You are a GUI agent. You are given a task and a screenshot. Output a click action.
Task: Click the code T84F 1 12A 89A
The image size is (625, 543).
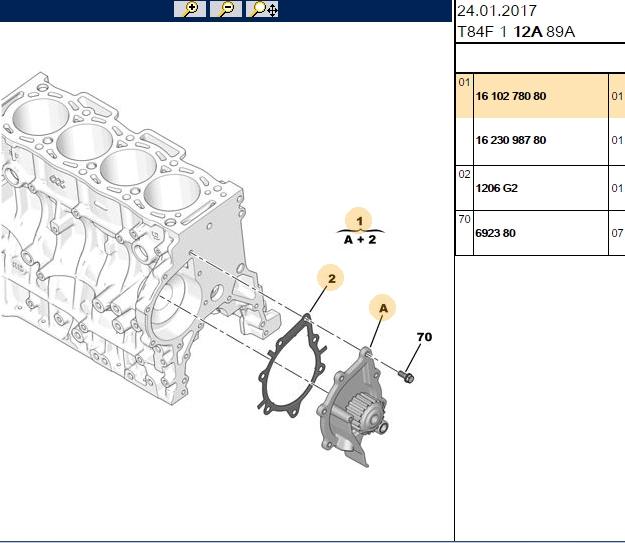pos(516,31)
